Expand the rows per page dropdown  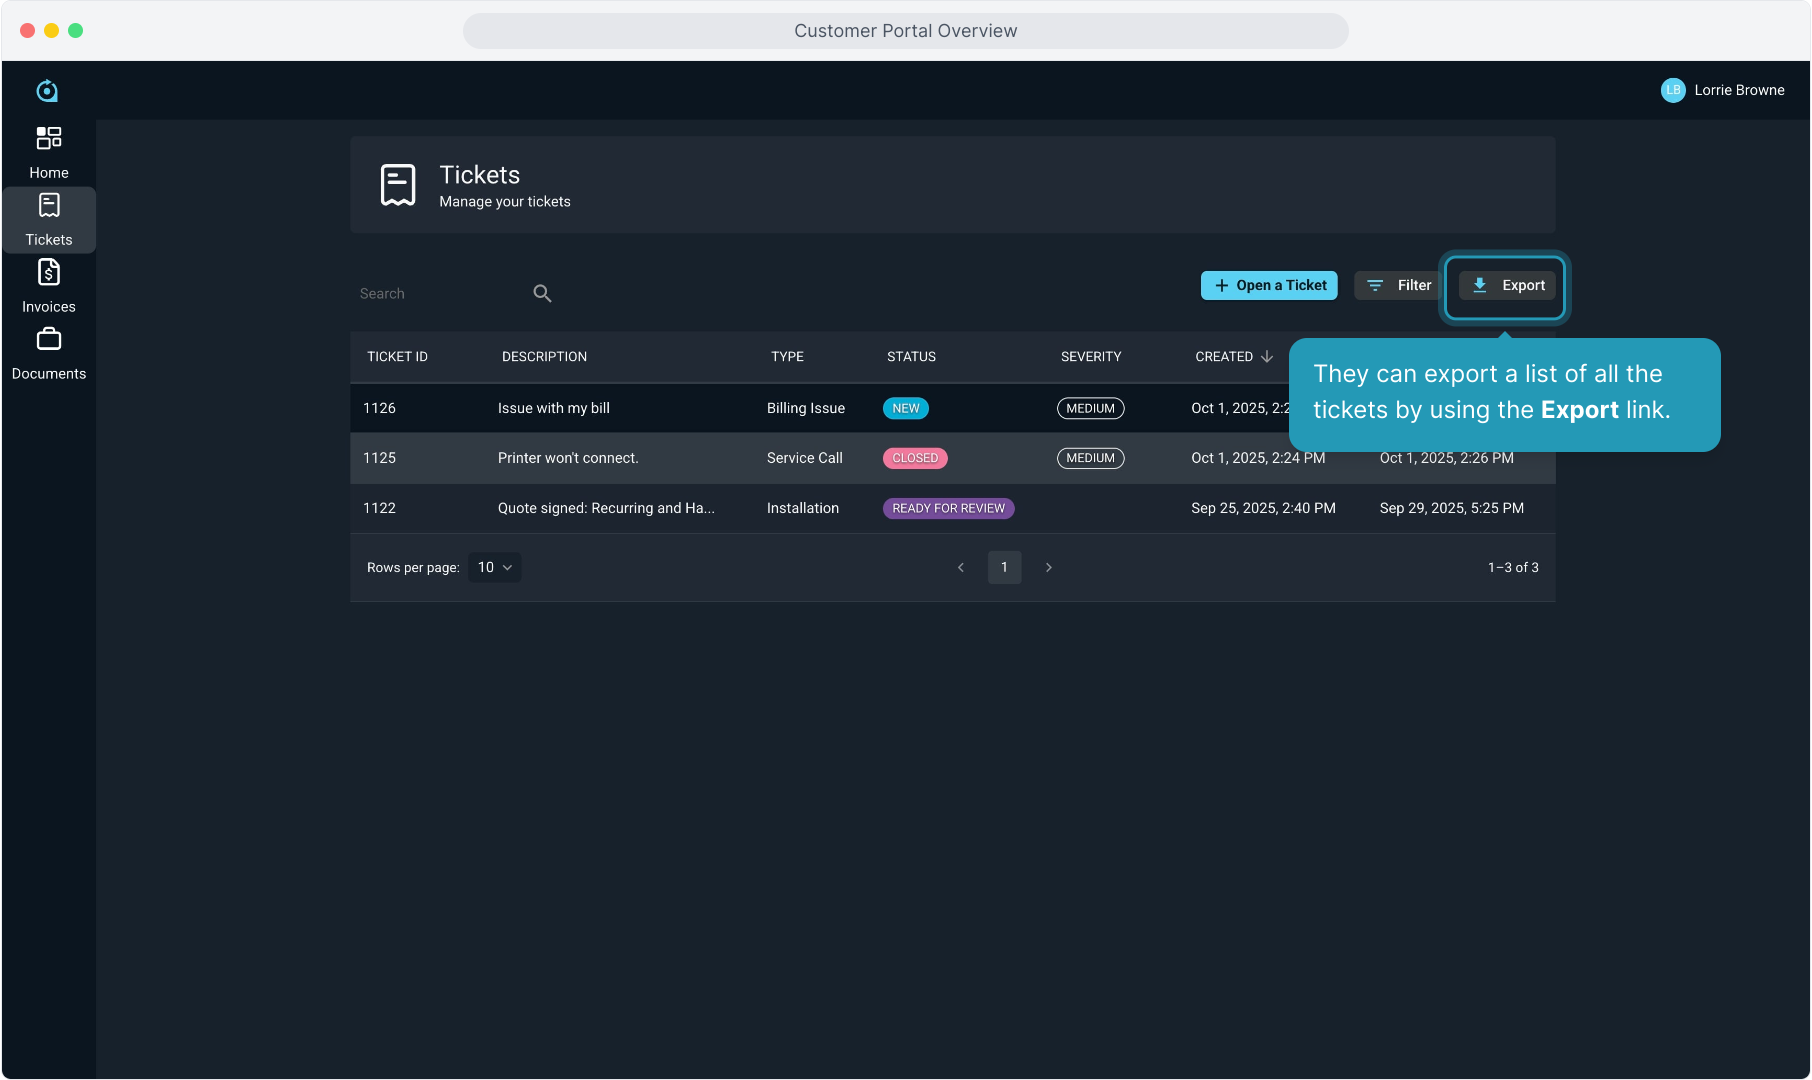(x=495, y=567)
